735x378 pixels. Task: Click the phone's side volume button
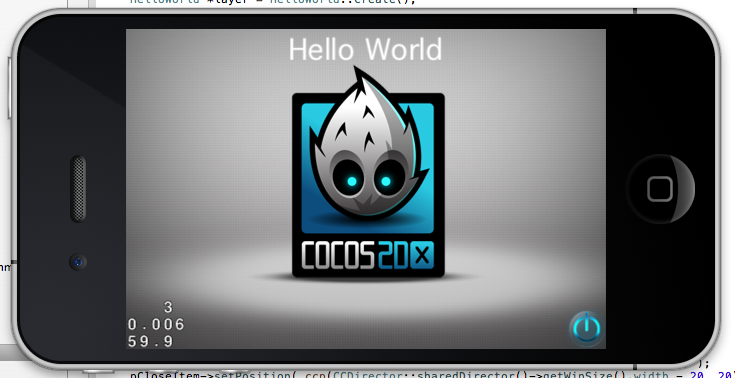pyautogui.click(x=9, y=88)
